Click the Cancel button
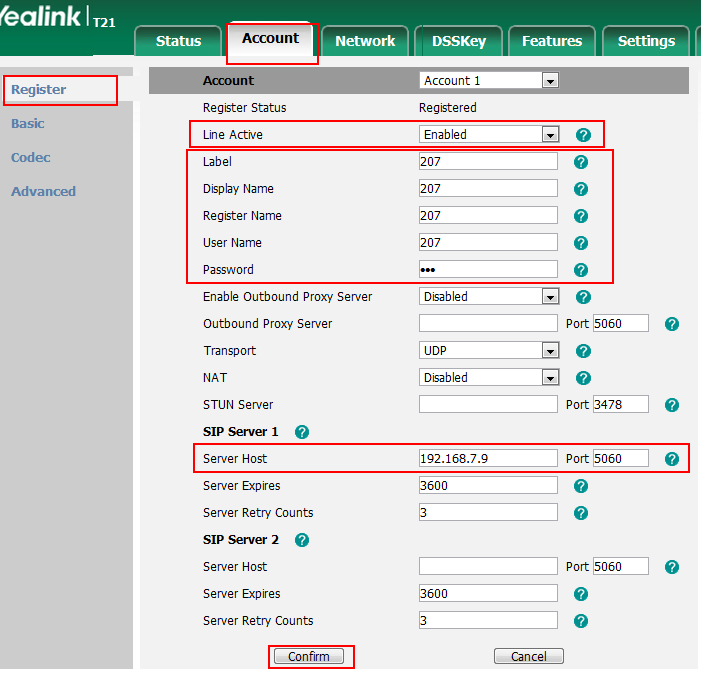 pyautogui.click(x=528, y=656)
